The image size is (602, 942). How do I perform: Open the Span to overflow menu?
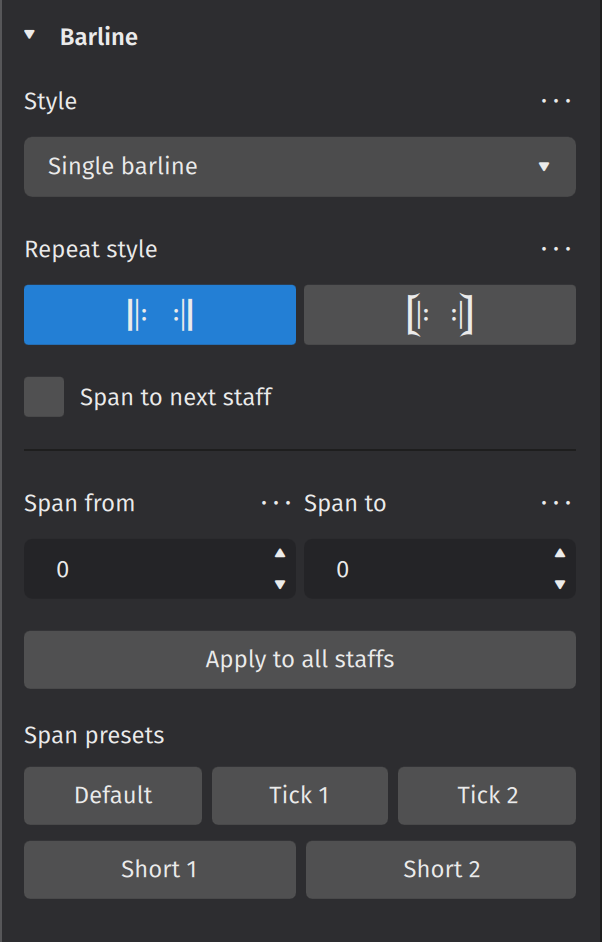556,503
